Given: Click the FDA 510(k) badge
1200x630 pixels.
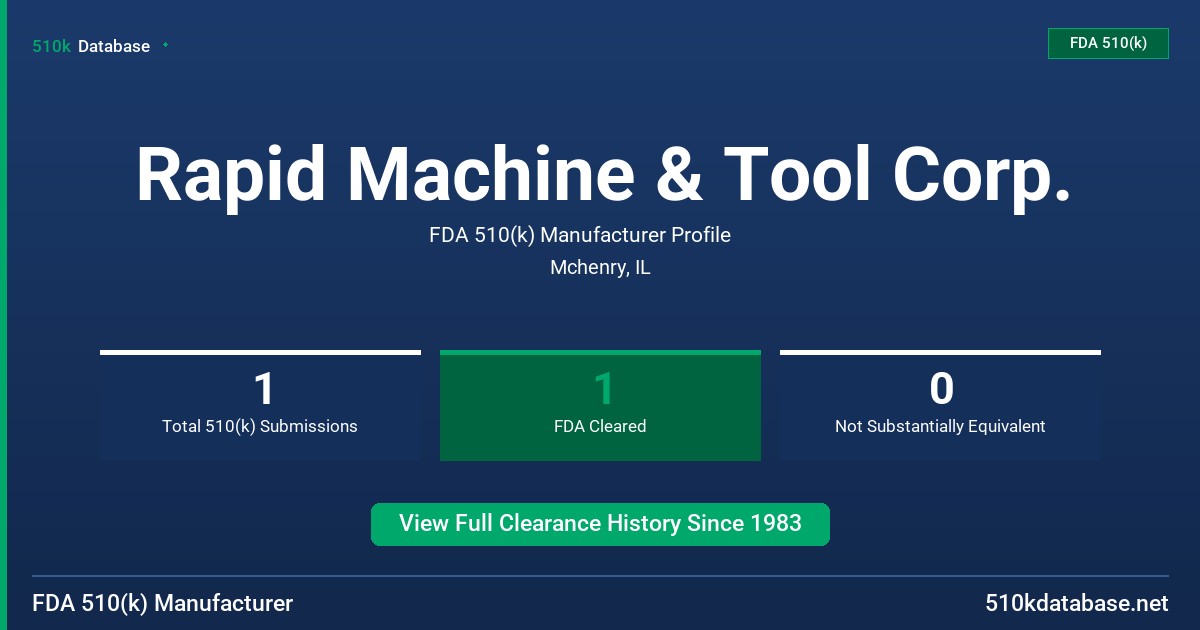Looking at the screenshot, I should (1108, 43).
